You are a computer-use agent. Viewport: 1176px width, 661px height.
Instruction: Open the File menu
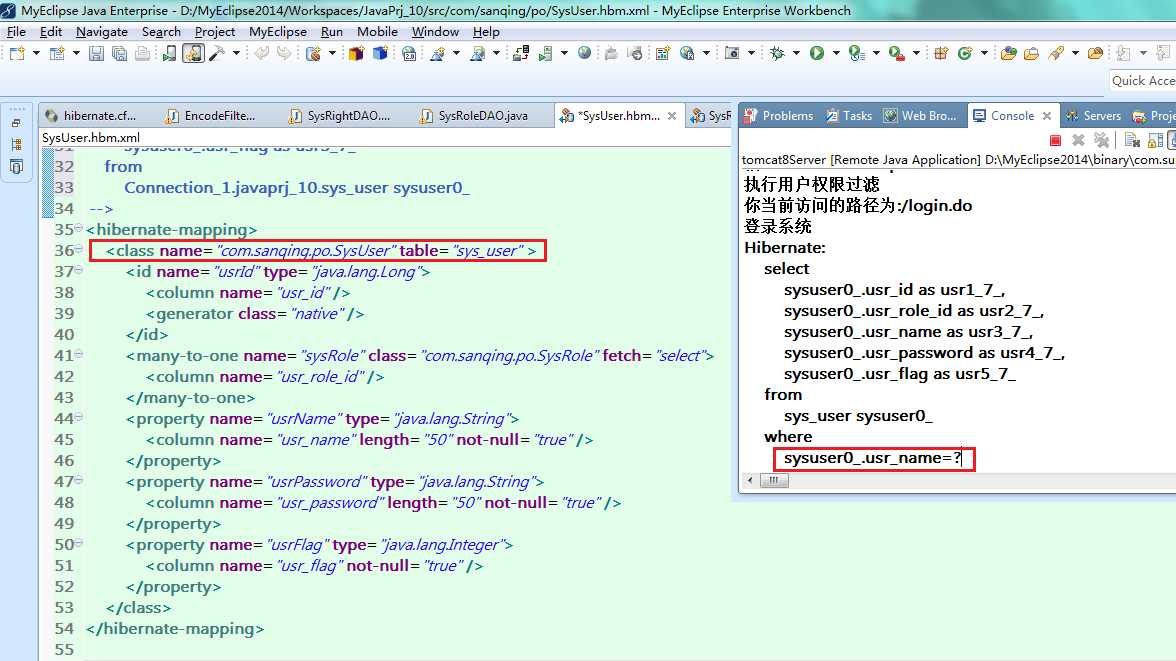tap(16, 32)
